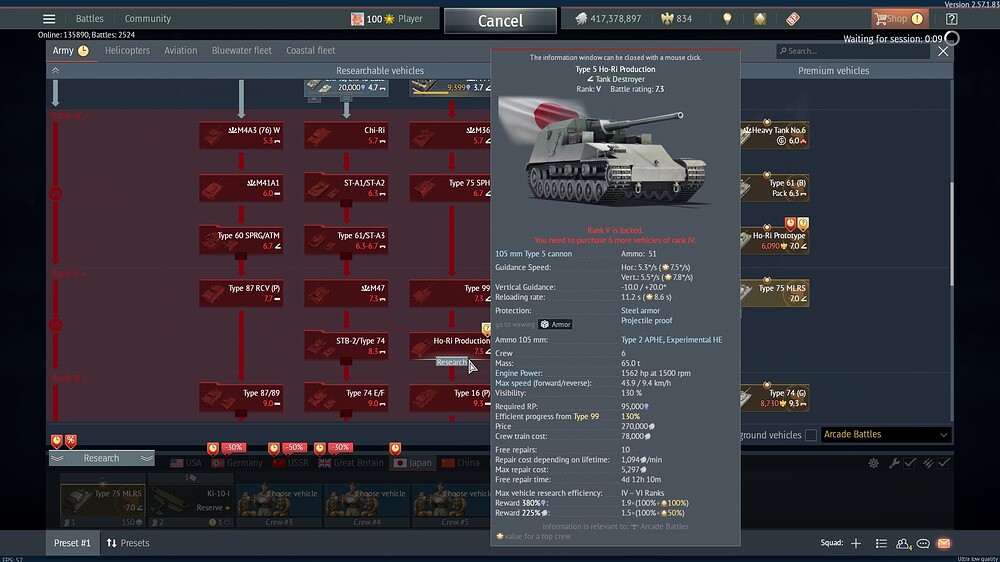The width and height of the screenshot is (1000, 562).
Task: Select premium Heavy Tank No.6
Action: point(775,135)
